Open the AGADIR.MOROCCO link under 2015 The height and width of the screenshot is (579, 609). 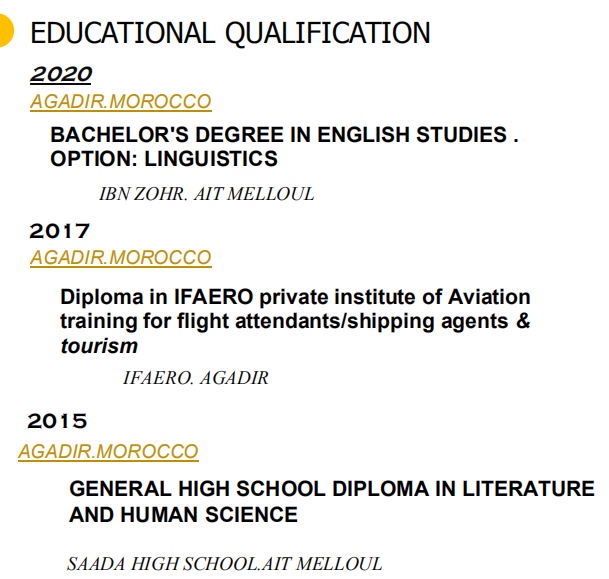108,452
